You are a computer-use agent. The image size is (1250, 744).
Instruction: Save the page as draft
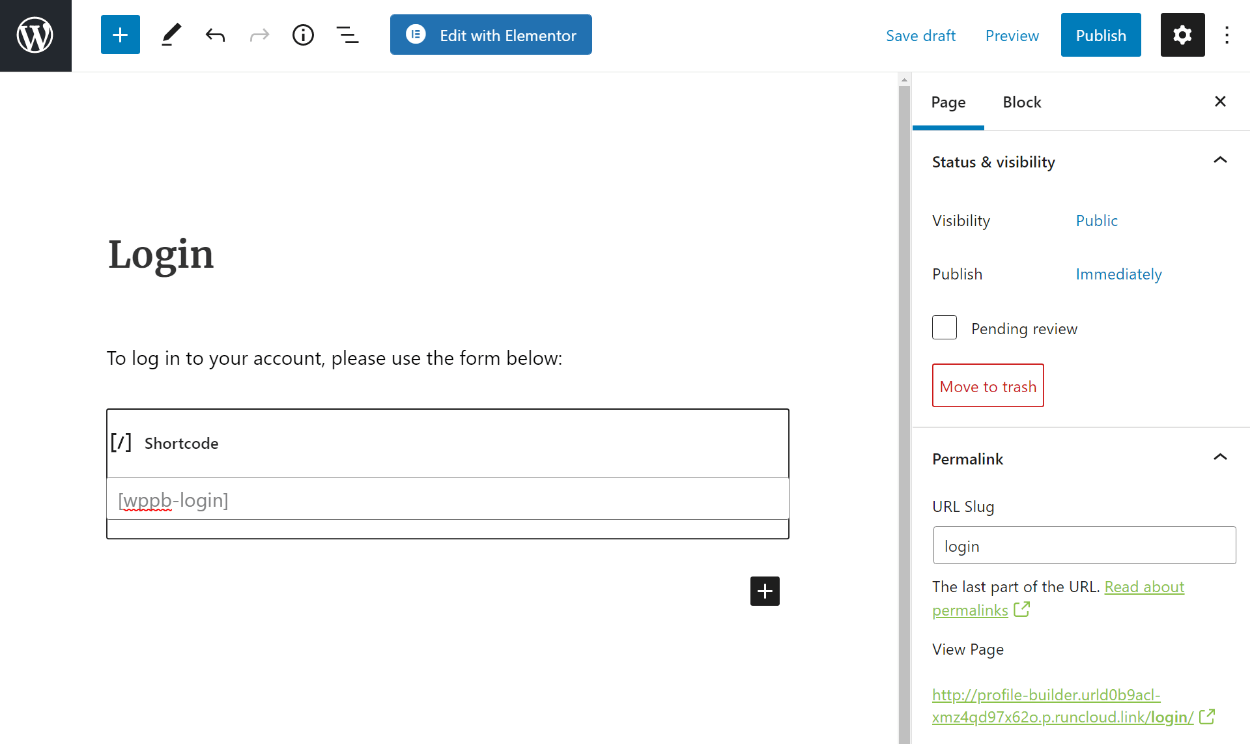[x=921, y=35]
